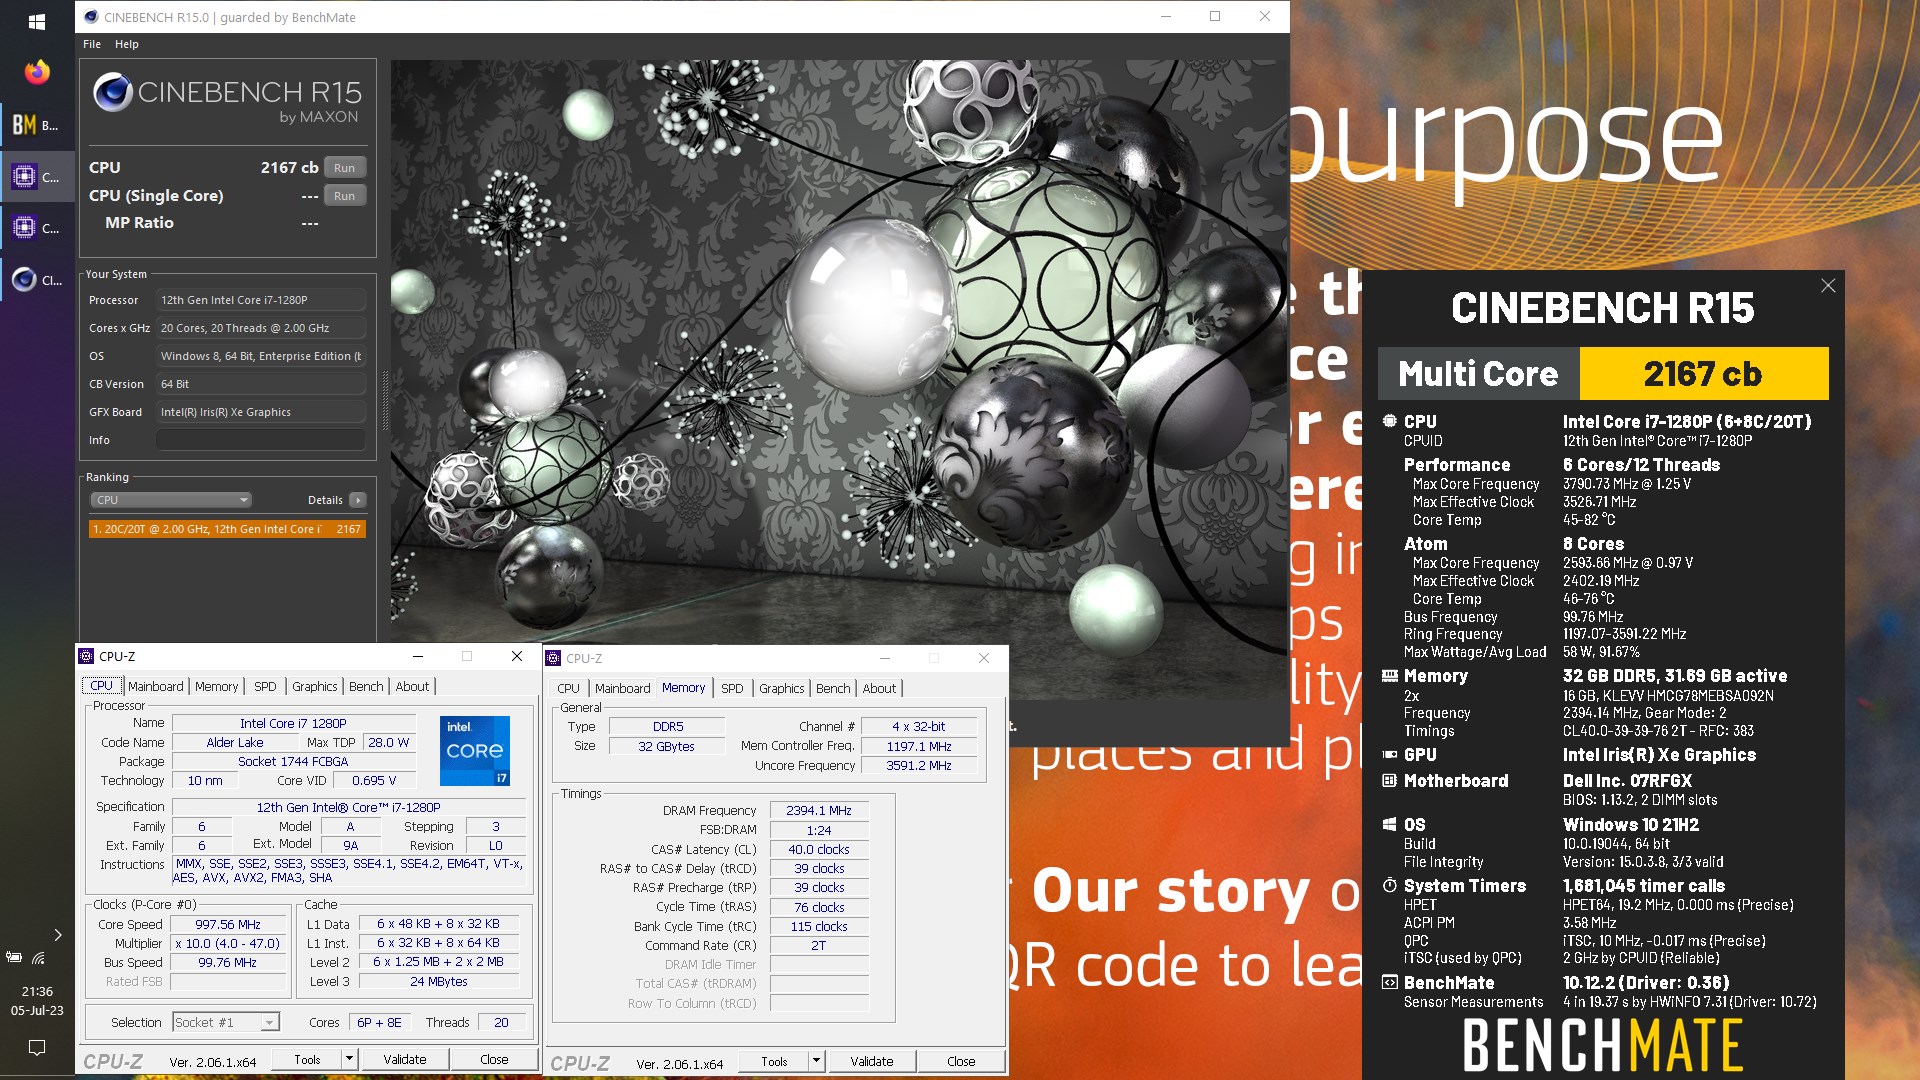Click the Memory icon in BenchMate panel

(1389, 676)
